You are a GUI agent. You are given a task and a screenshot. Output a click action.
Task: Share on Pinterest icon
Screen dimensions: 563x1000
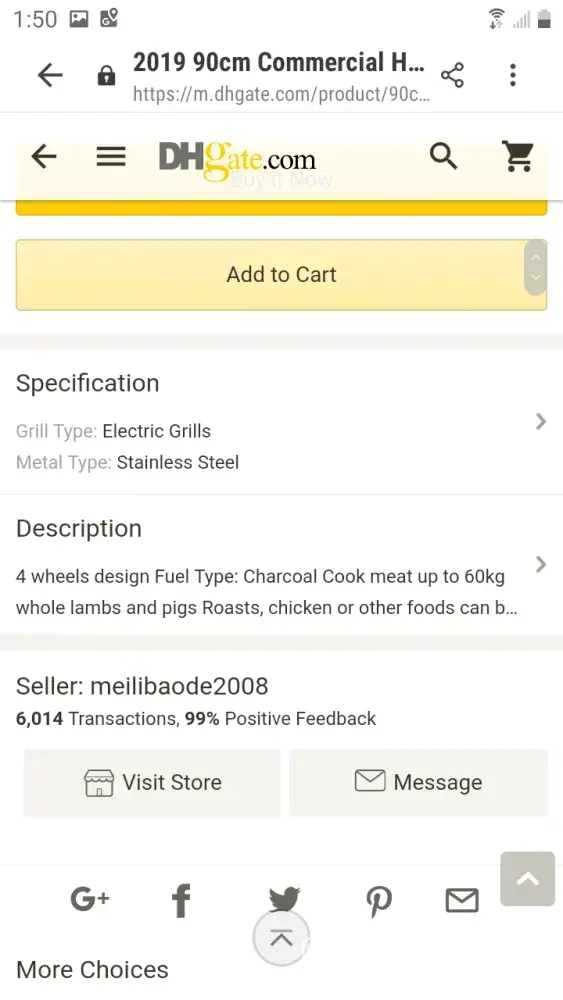(x=379, y=902)
